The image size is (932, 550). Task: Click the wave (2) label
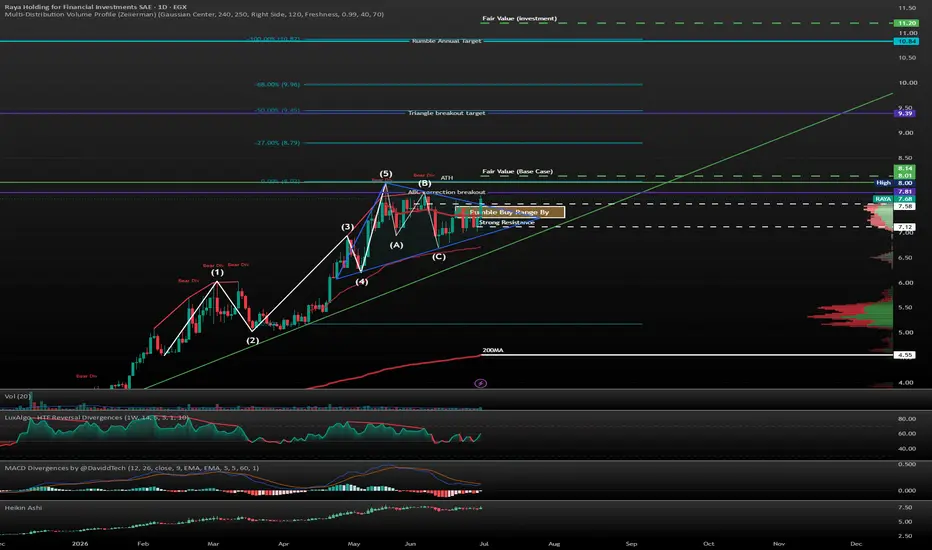click(x=253, y=340)
